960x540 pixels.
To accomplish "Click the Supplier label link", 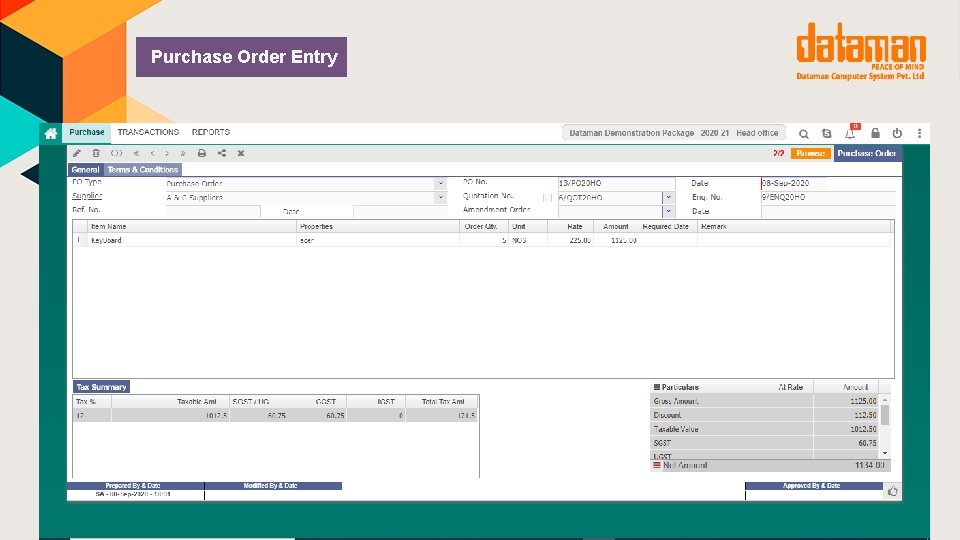I will pos(87,196).
